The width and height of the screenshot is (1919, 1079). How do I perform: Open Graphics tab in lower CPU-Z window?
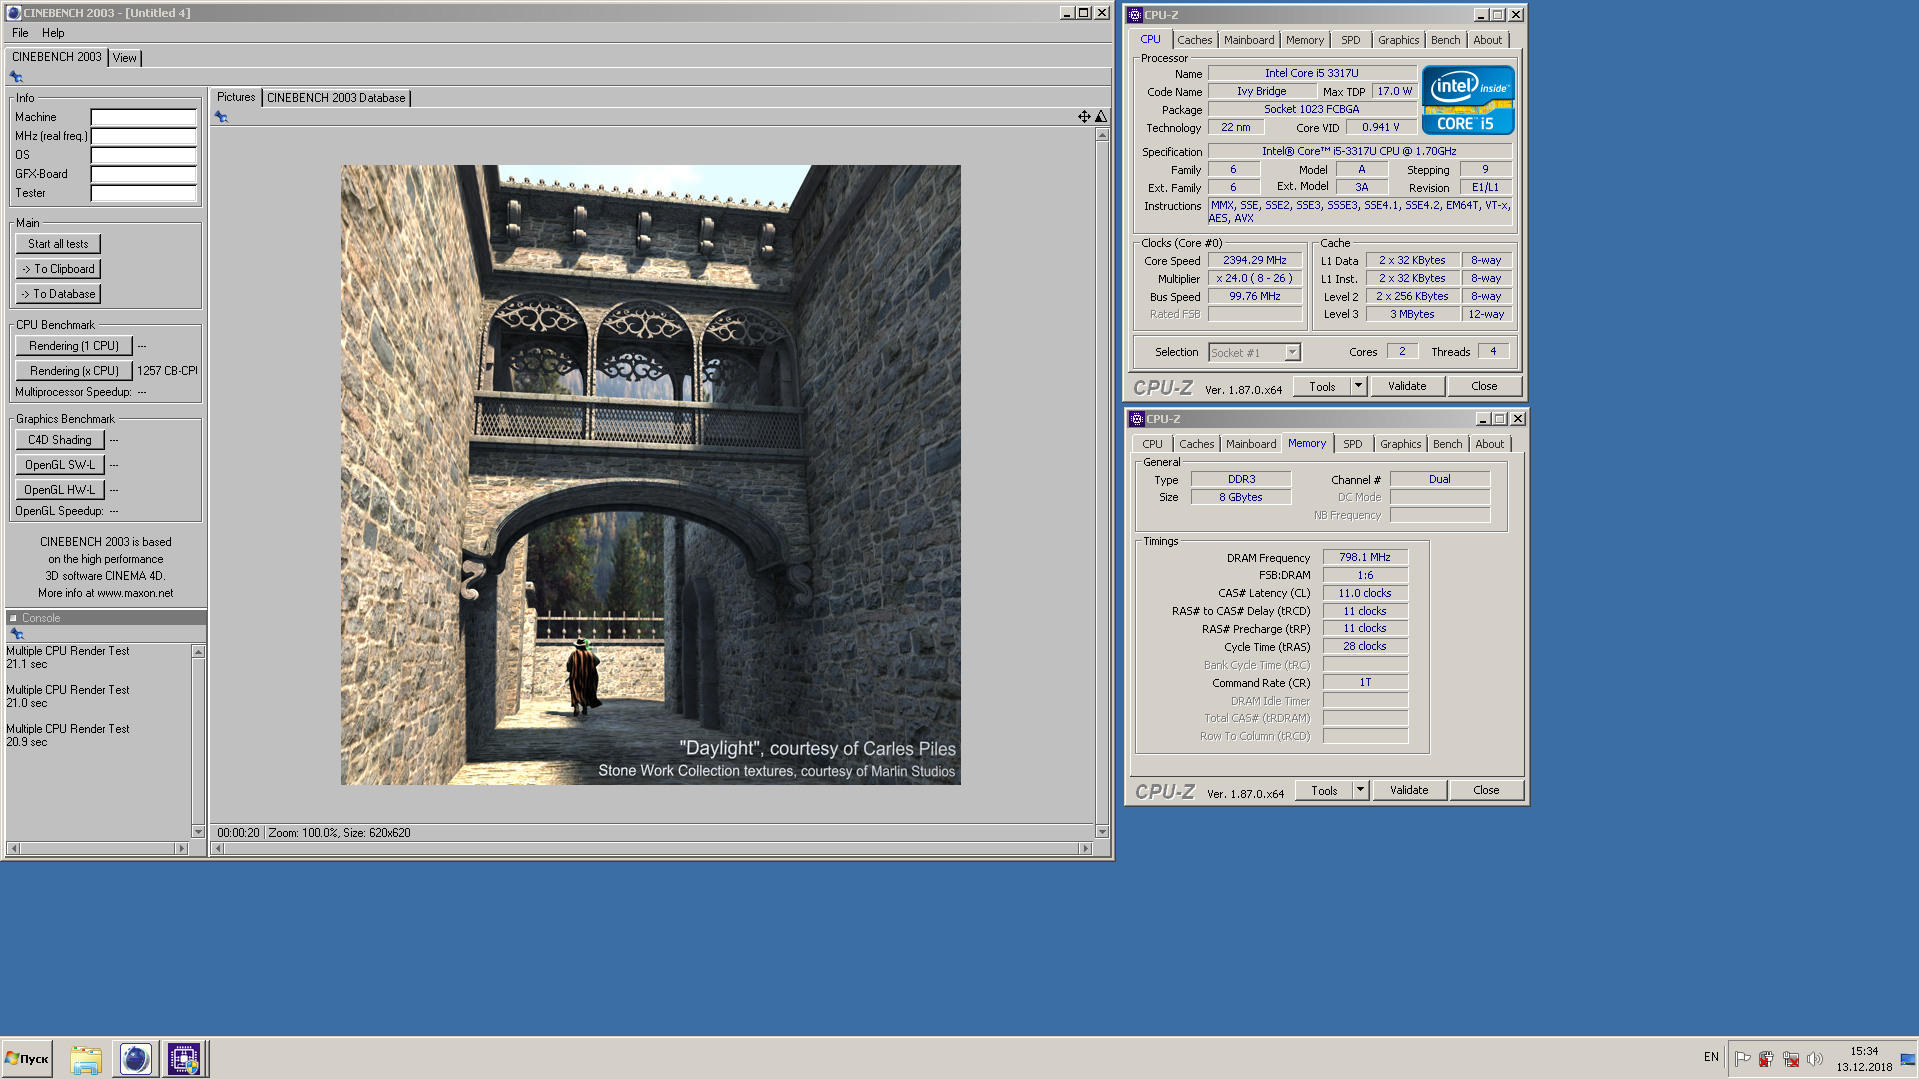(x=1400, y=444)
